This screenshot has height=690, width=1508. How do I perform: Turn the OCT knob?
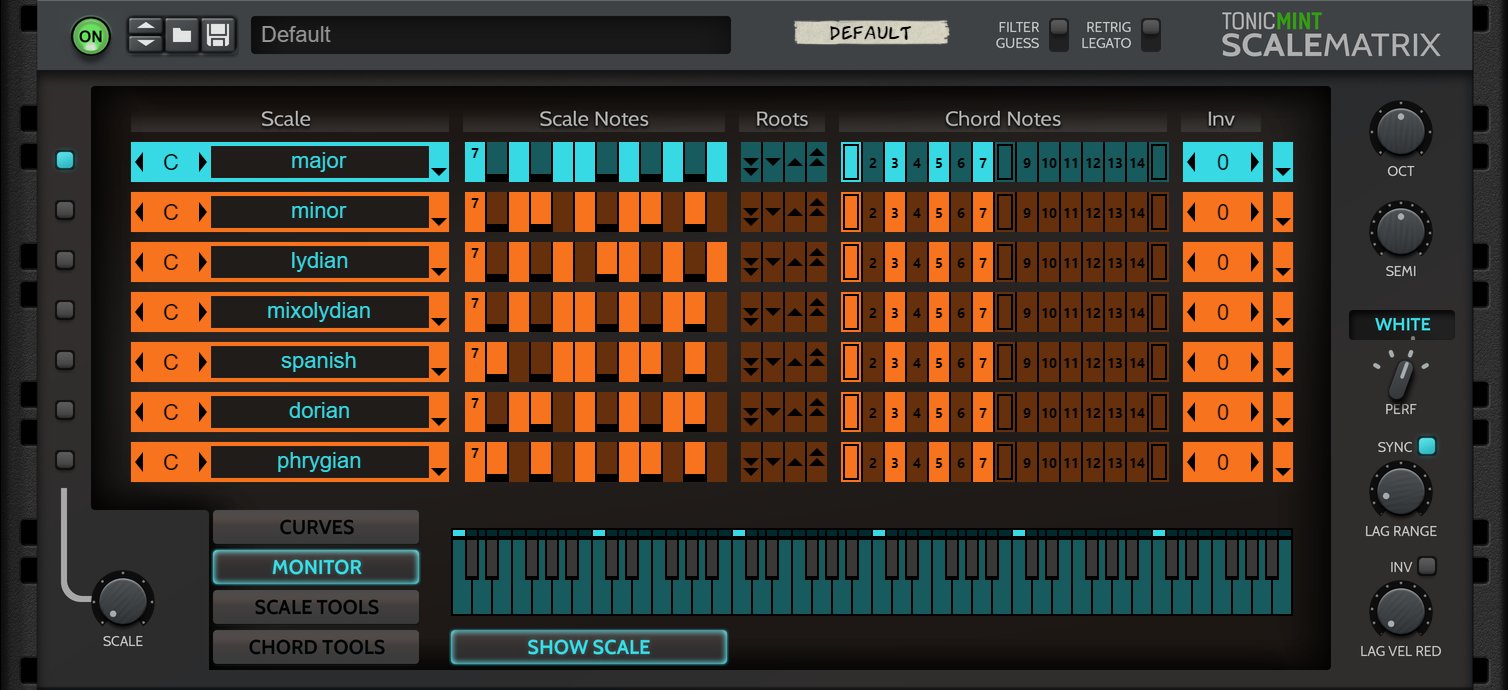(1400, 133)
